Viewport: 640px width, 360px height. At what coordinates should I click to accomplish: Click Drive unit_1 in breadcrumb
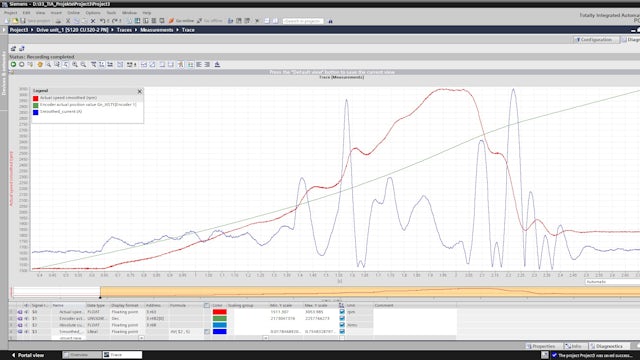72,30
